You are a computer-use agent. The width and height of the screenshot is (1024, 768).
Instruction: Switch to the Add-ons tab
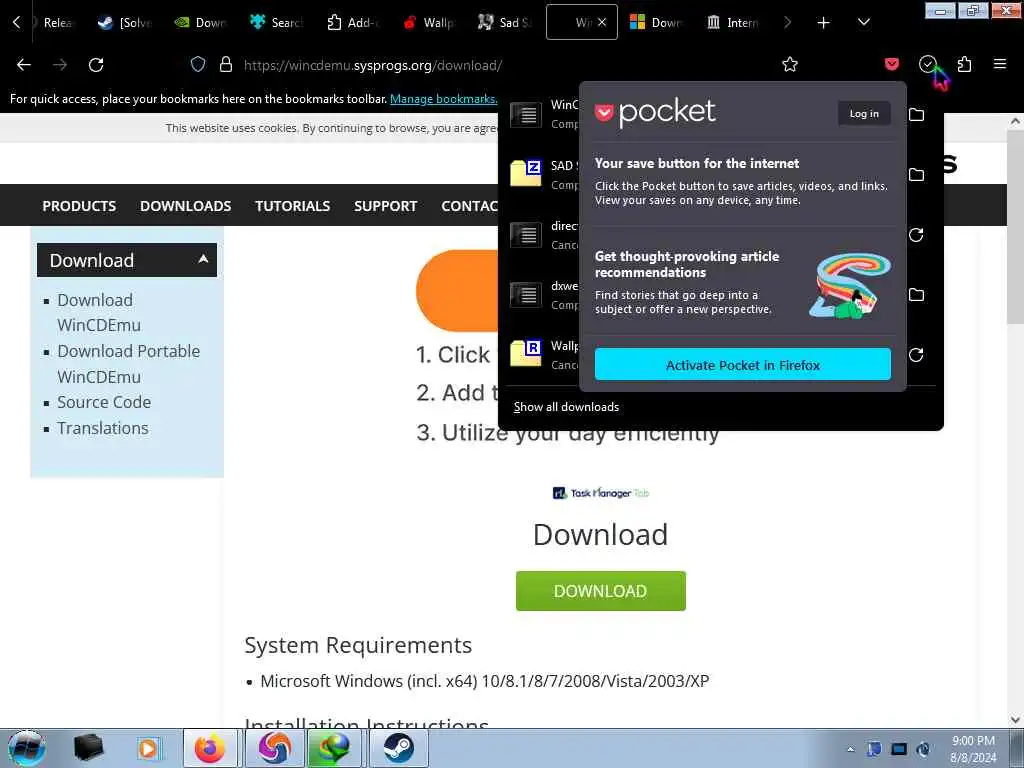pyautogui.click(x=353, y=23)
